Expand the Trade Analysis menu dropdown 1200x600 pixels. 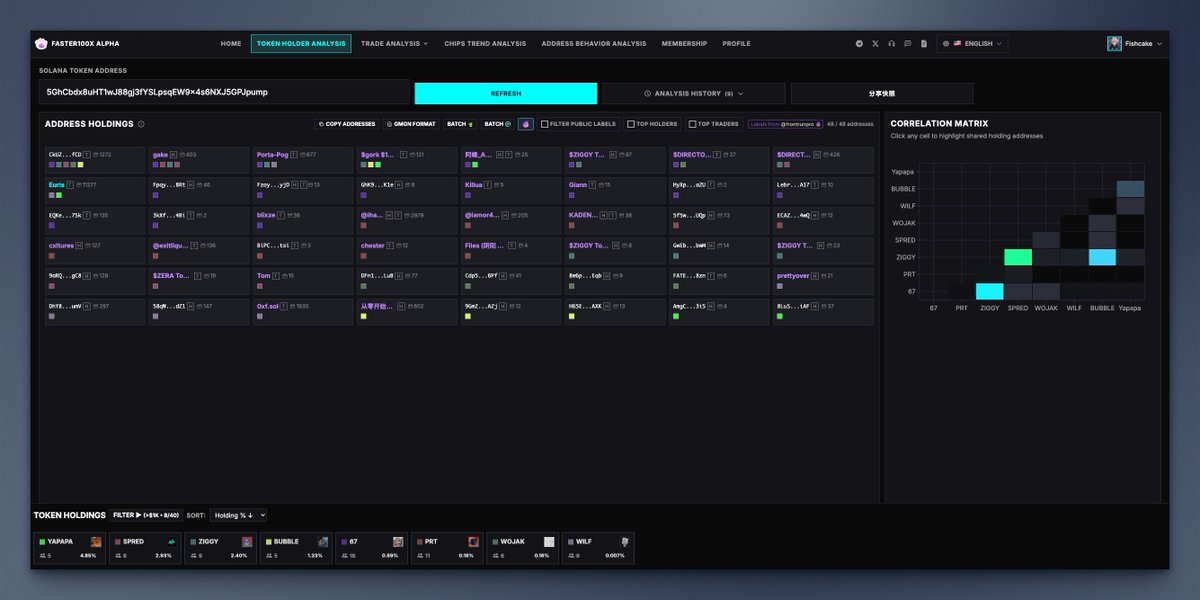(x=395, y=43)
